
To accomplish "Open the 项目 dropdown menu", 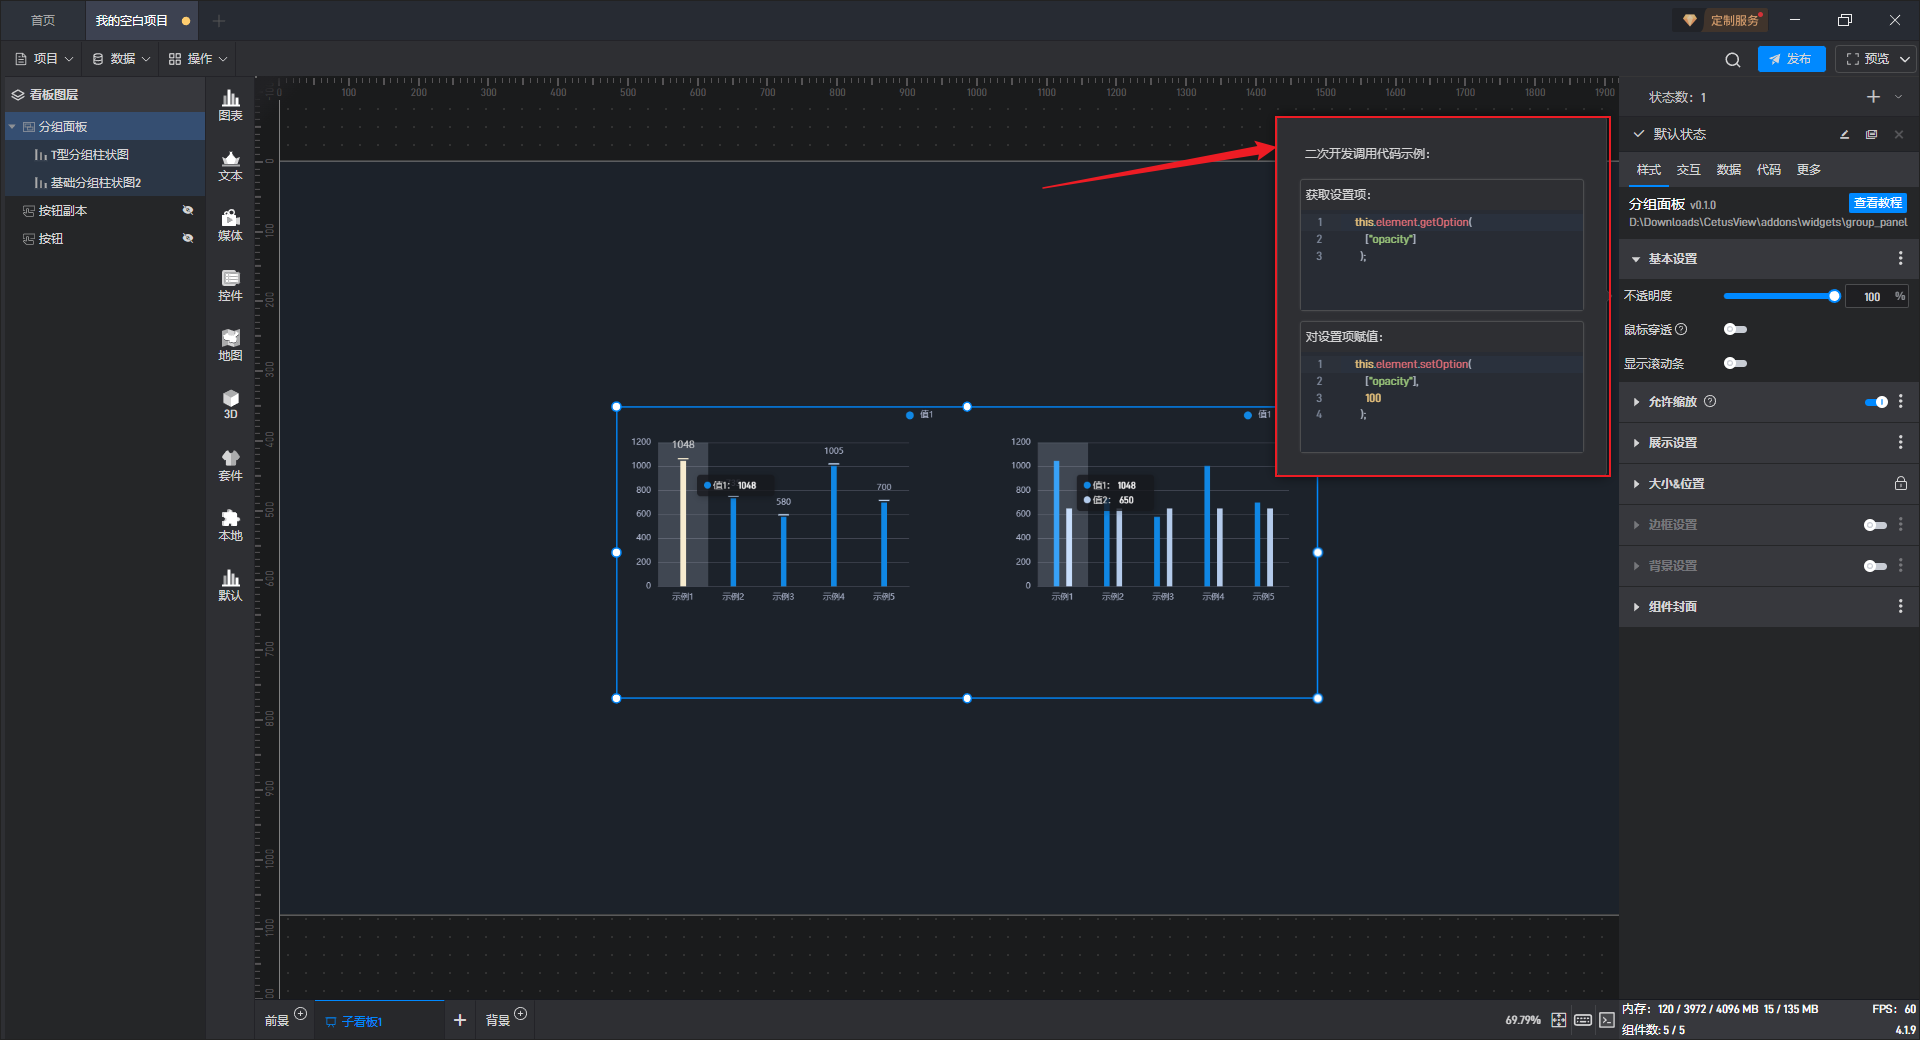I will (45, 59).
